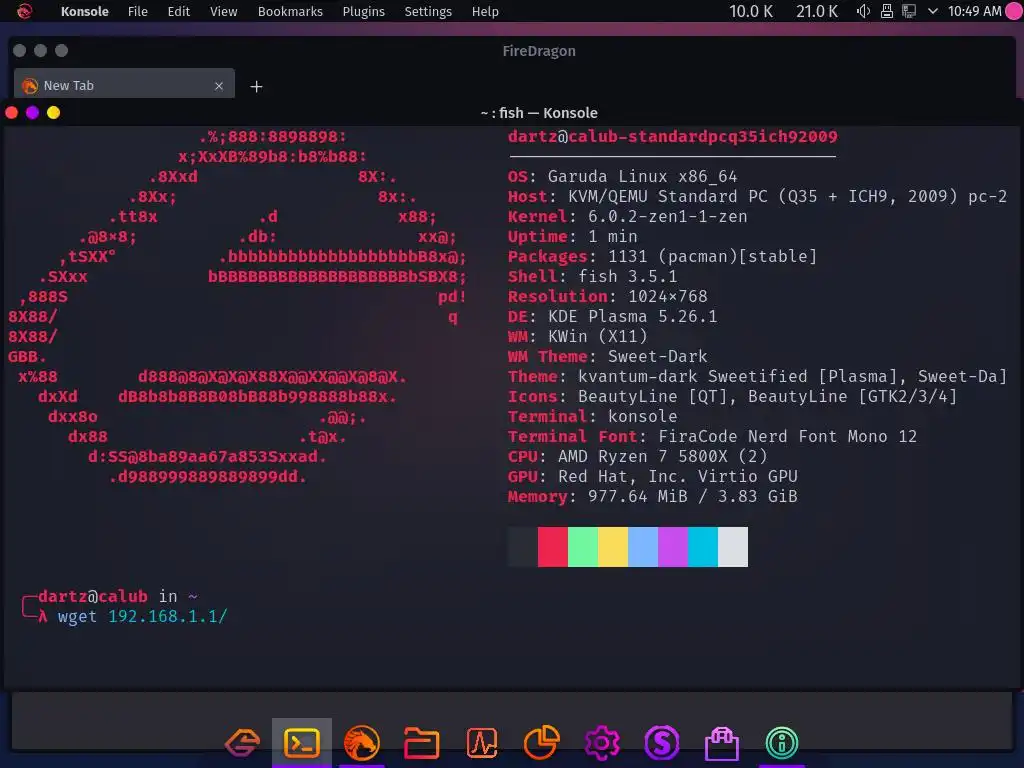Click the blue color block
1024x768 pixels.
point(643,547)
